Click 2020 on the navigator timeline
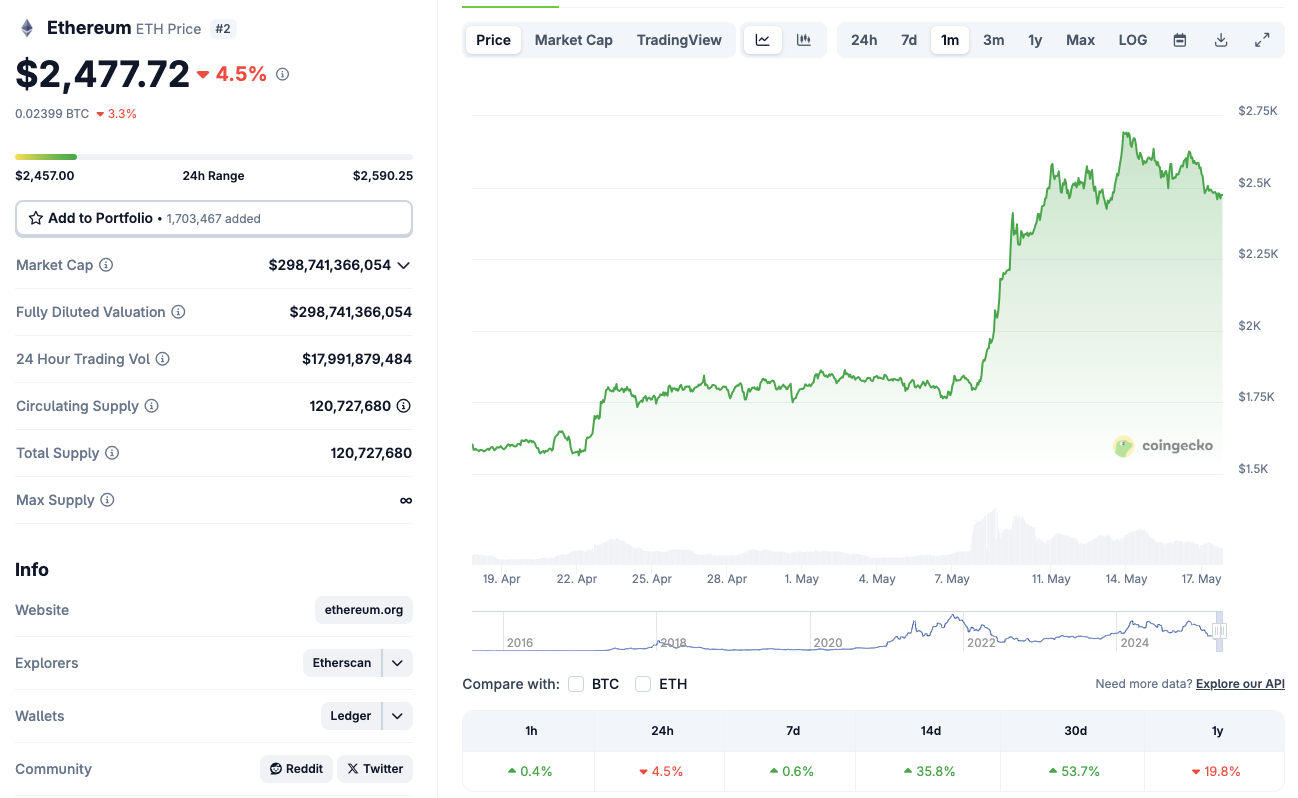This screenshot has width=1298, height=798. (828, 643)
